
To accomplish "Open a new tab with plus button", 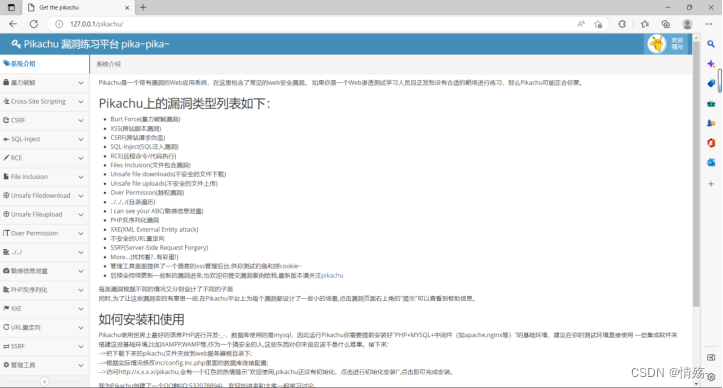I will pos(143,7).
